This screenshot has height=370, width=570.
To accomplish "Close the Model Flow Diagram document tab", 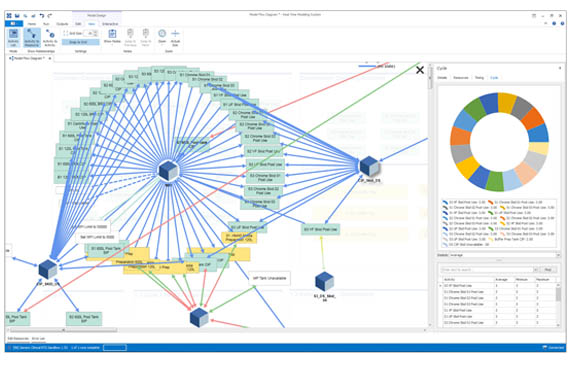I will [x=50, y=58].
